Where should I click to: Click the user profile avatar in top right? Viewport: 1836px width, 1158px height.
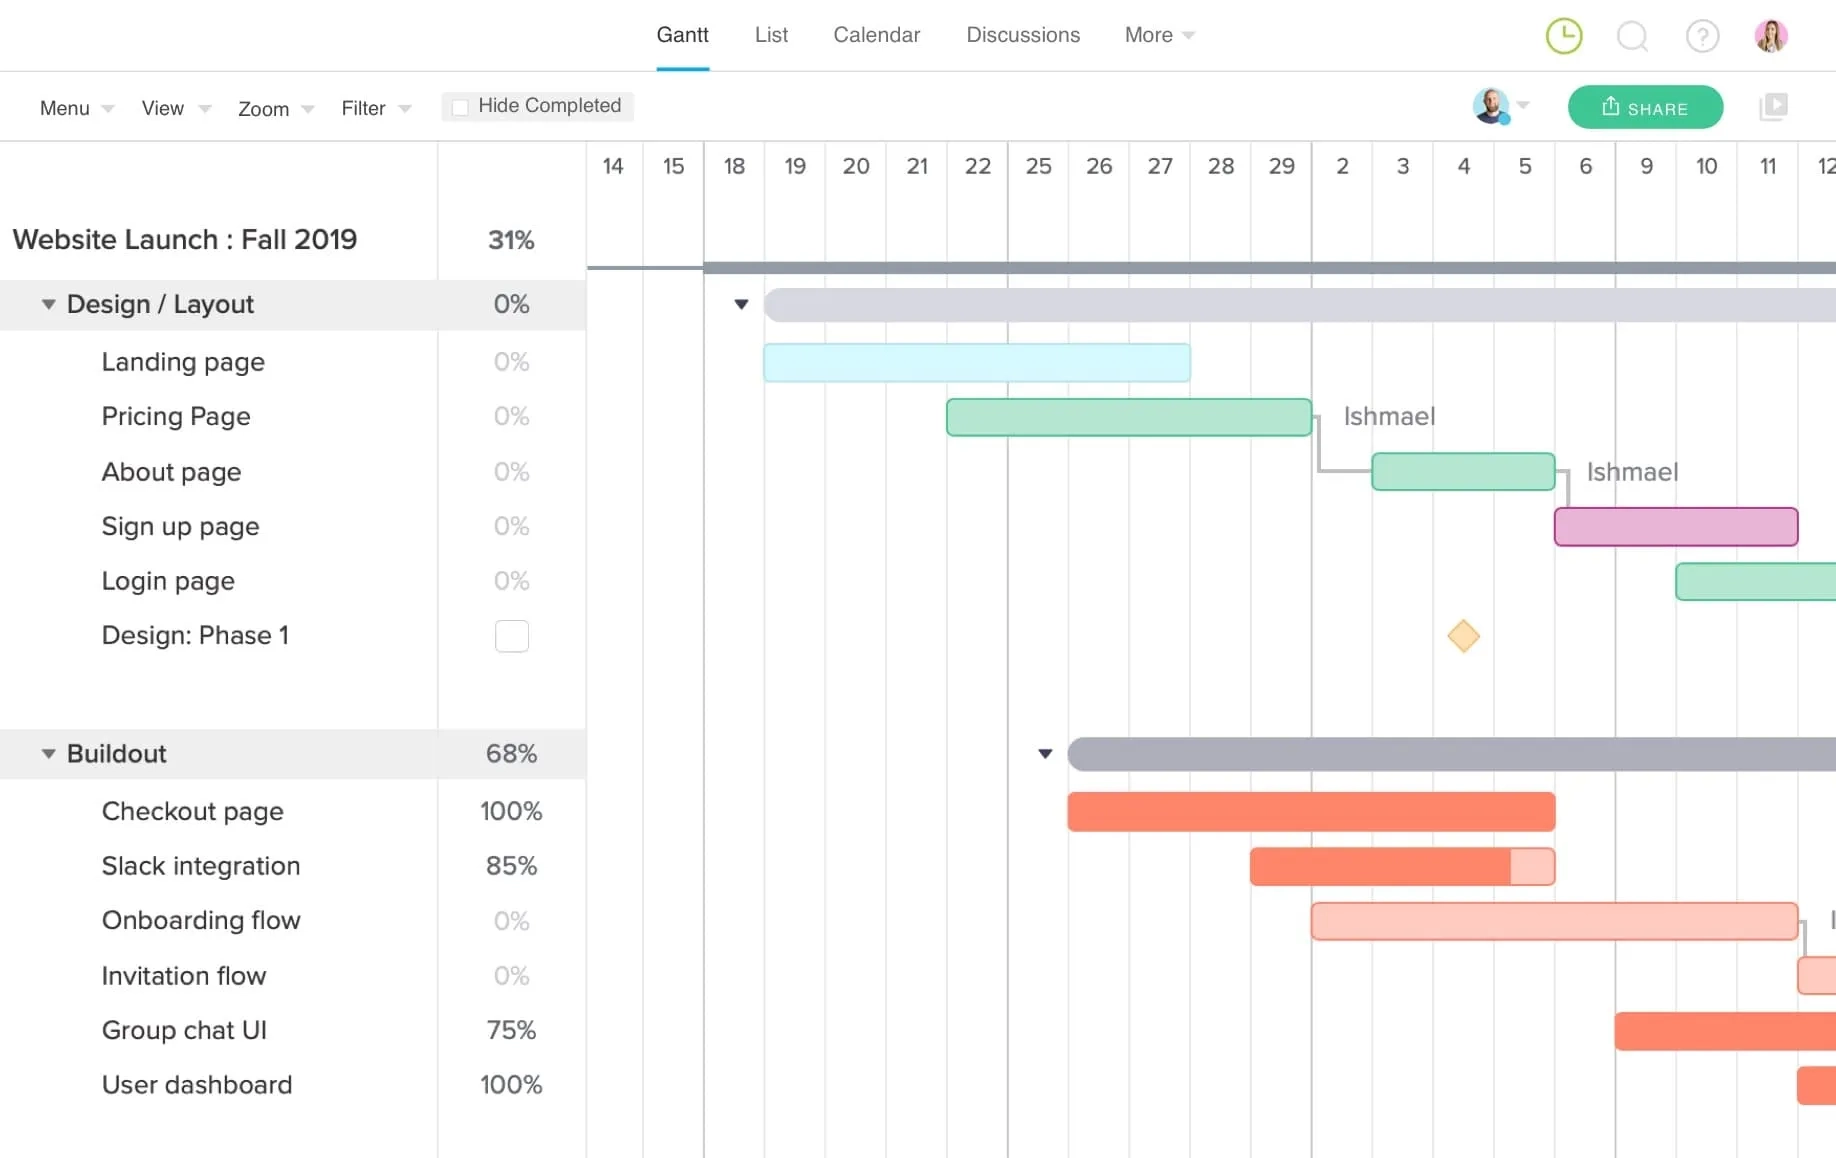[1772, 35]
